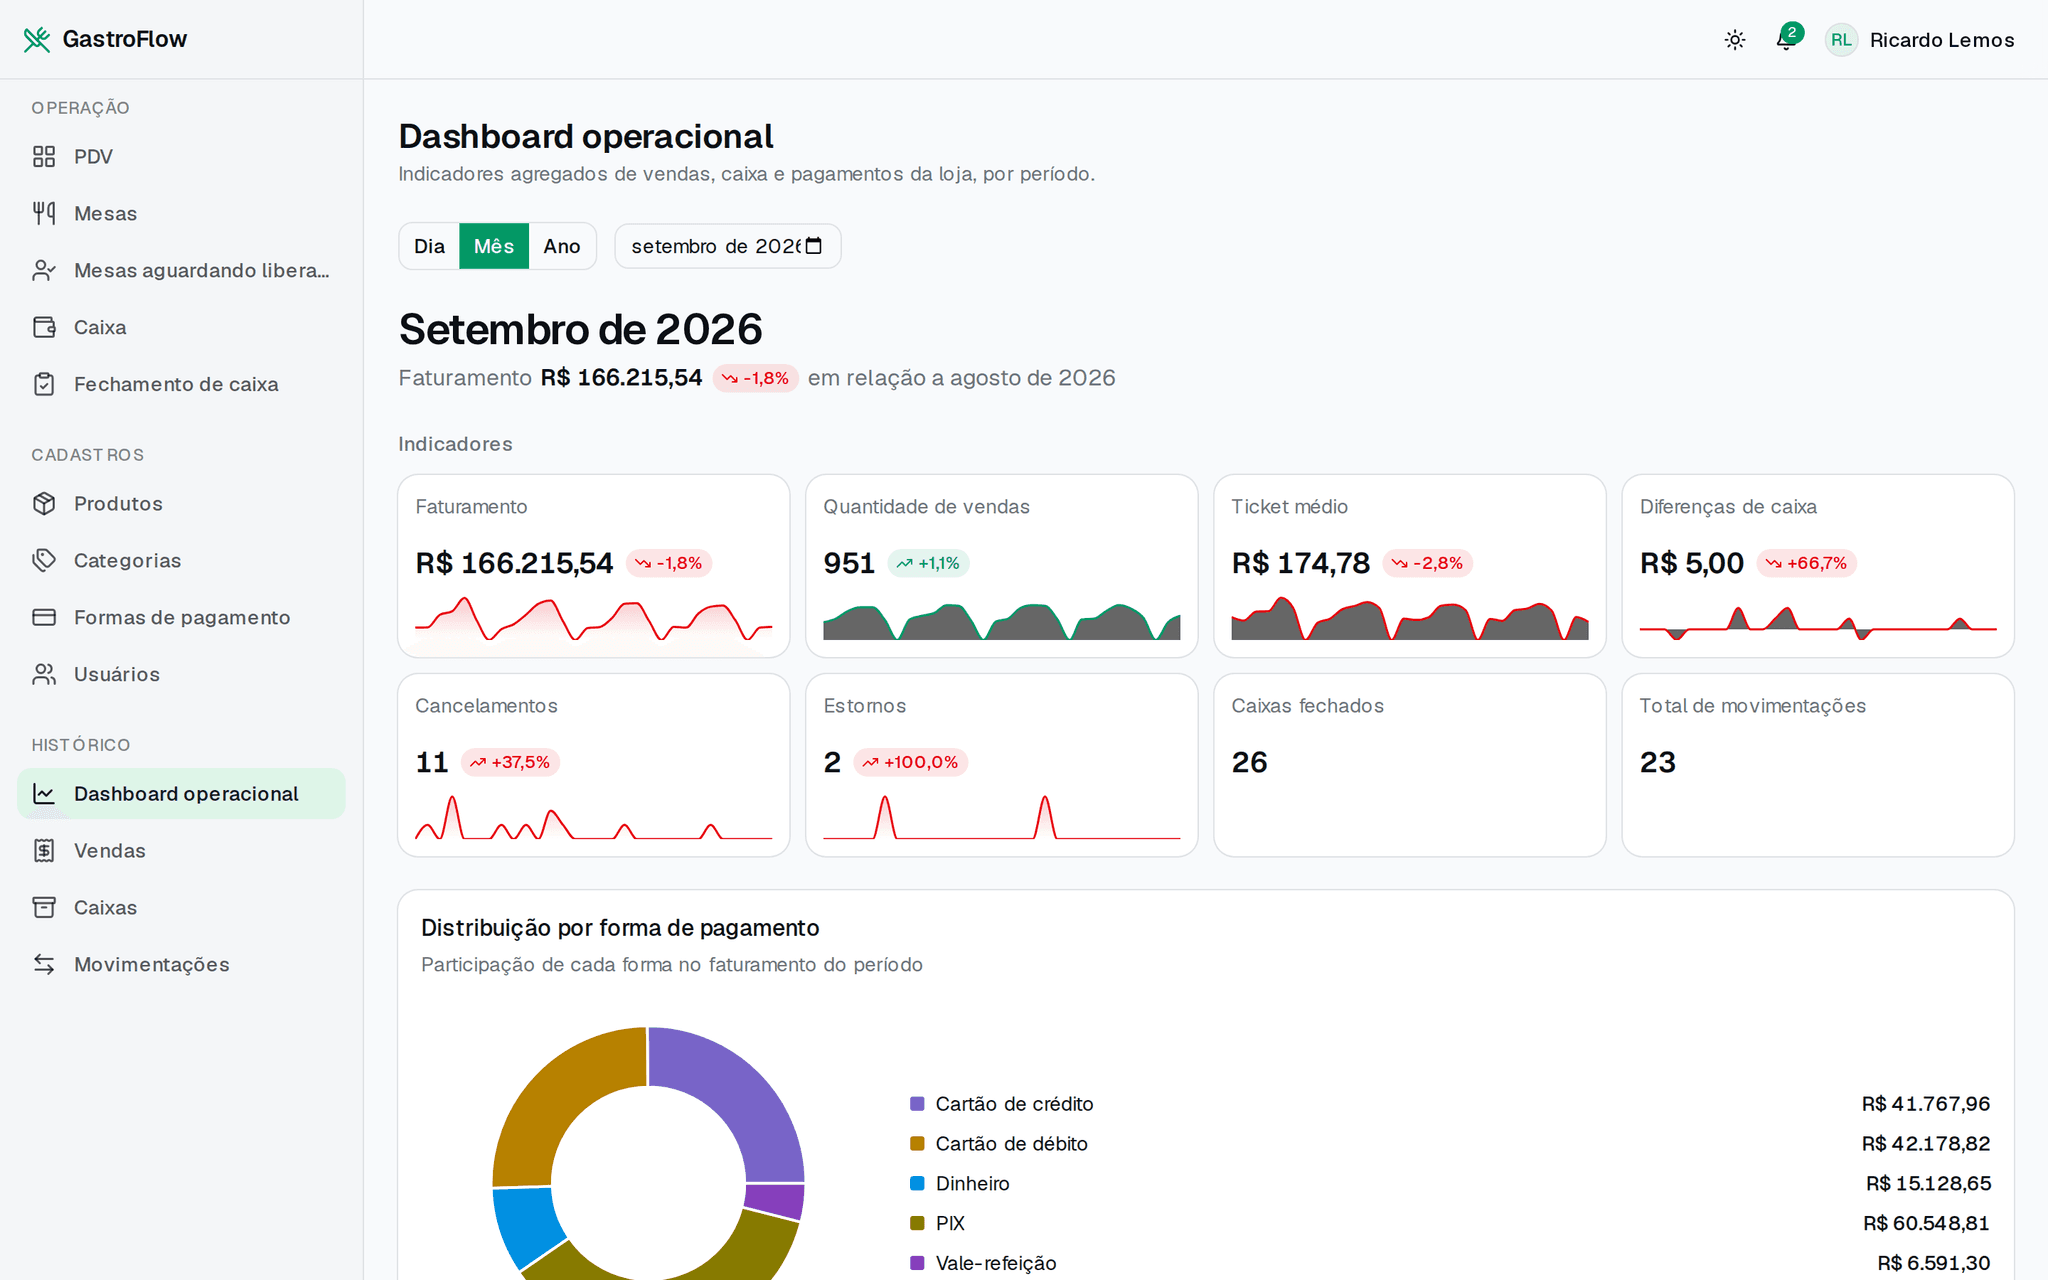Click Estornos +100,0% badge
The height and width of the screenshot is (1280, 2048).
pyautogui.click(x=910, y=763)
